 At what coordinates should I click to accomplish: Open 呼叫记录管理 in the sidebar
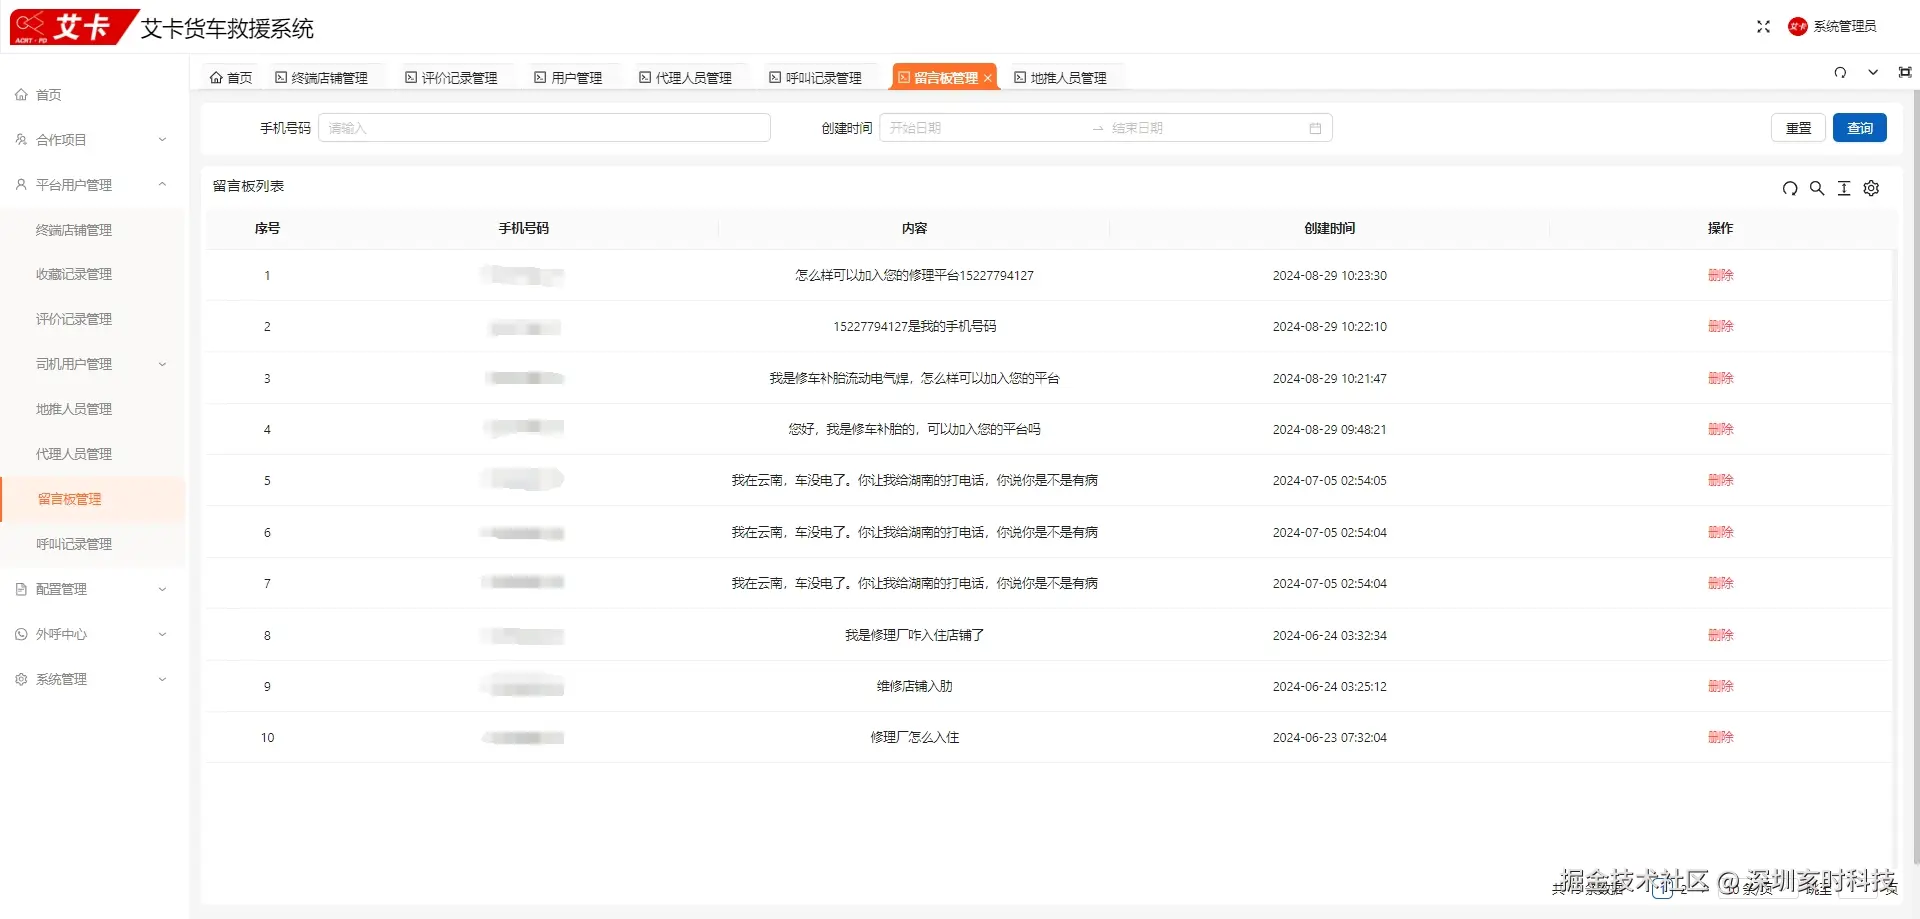[x=74, y=545]
